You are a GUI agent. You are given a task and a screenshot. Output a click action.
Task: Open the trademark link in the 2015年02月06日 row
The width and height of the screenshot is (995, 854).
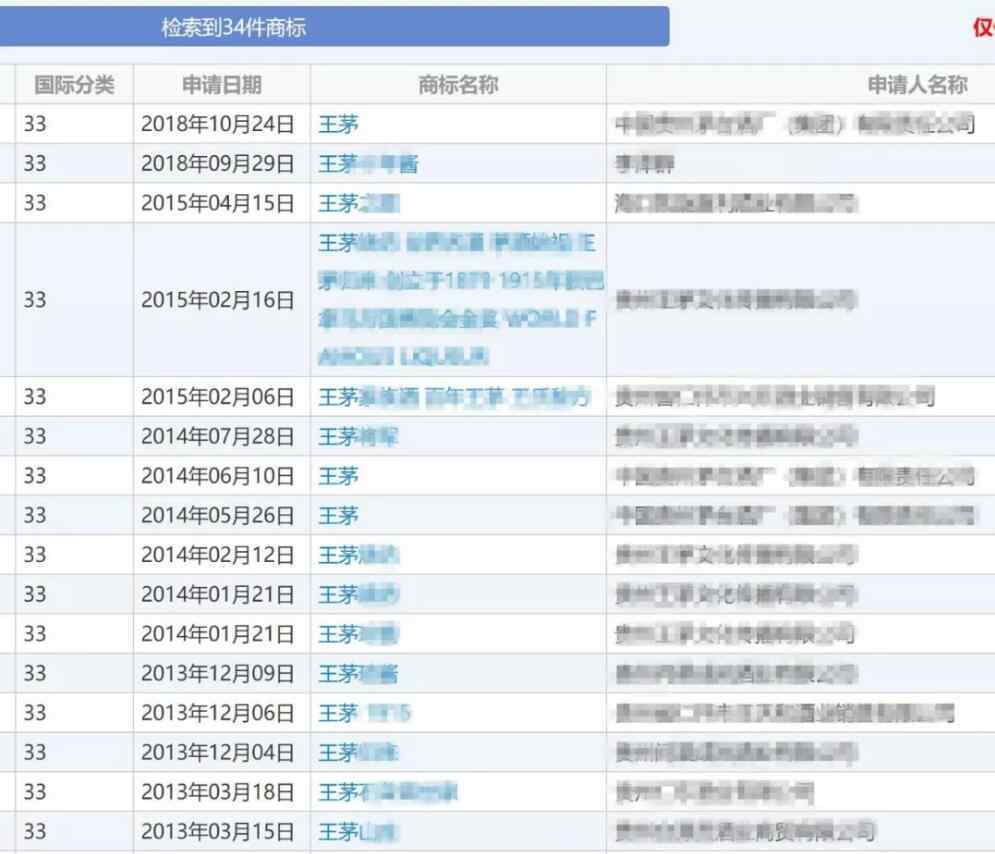pos(454,397)
